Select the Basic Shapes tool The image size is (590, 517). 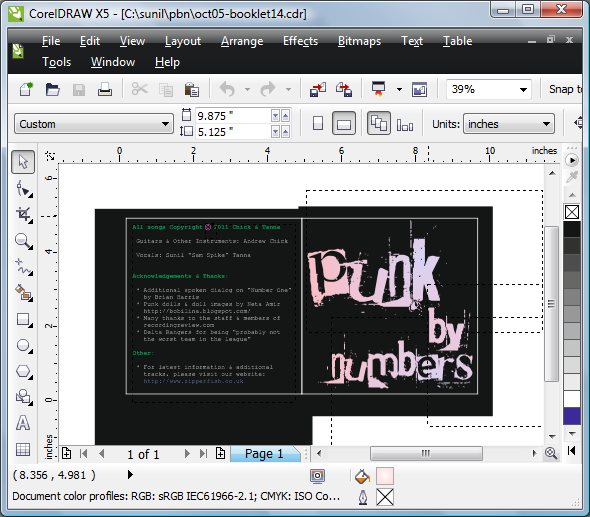pos(24,397)
